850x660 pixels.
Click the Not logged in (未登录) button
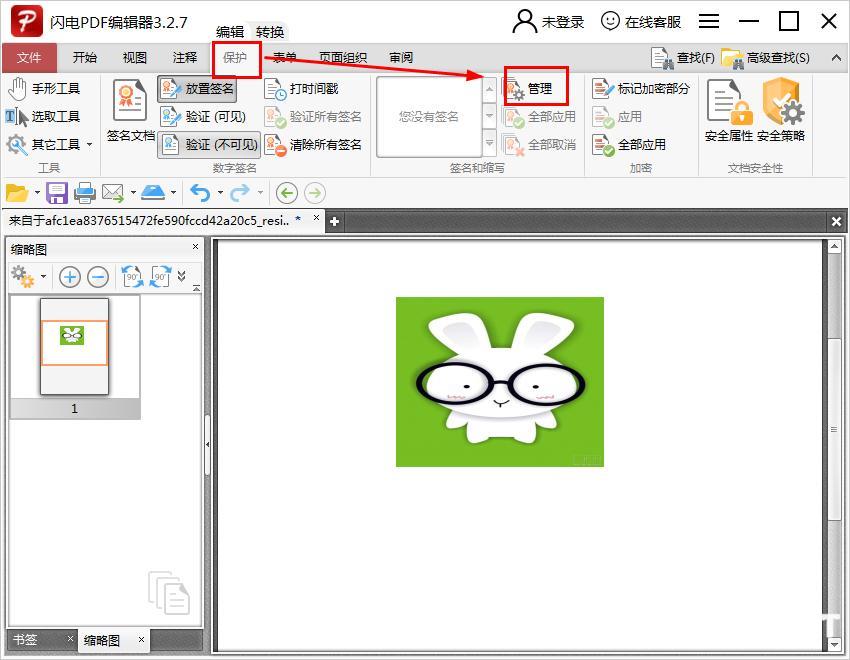tap(548, 22)
